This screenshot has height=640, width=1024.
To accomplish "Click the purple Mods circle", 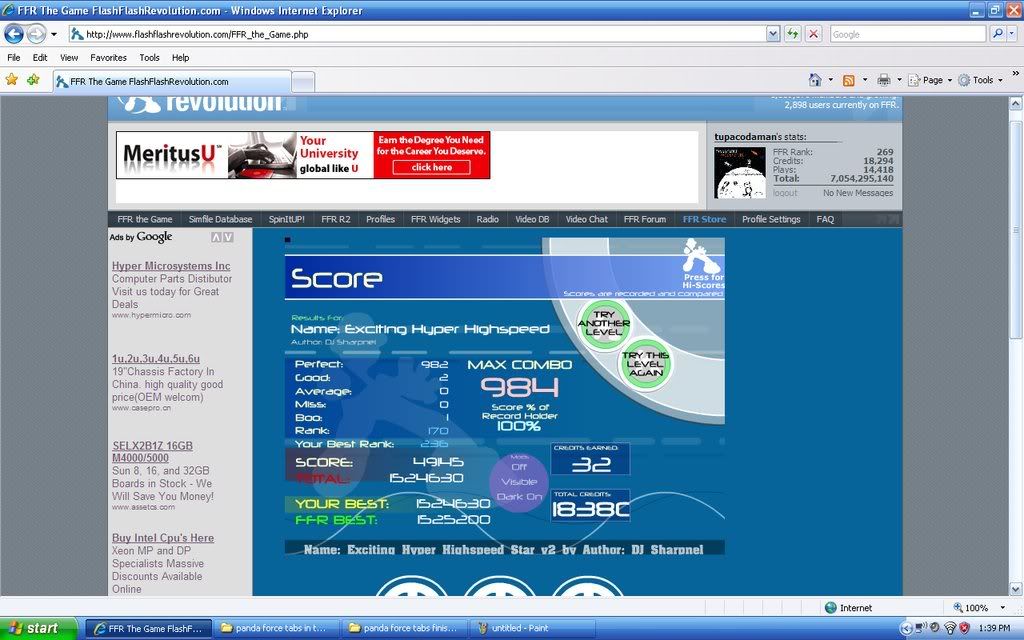I will pyautogui.click(x=518, y=482).
